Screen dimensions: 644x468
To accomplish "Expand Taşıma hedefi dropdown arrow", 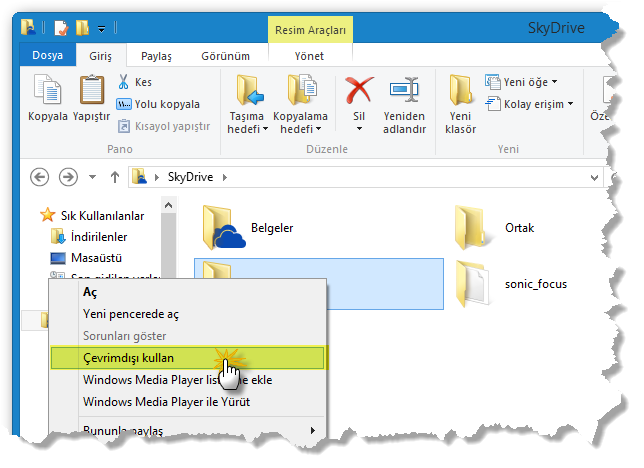I will pos(265,129).
